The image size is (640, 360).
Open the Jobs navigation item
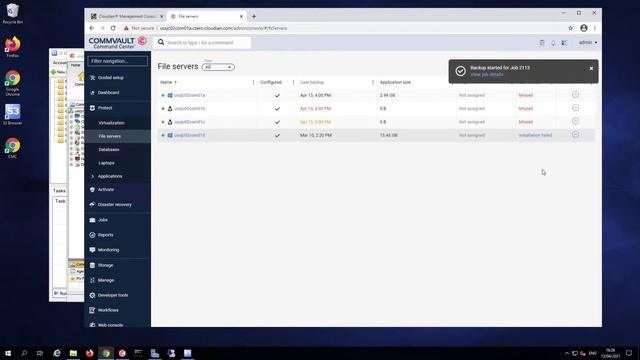click(x=102, y=220)
